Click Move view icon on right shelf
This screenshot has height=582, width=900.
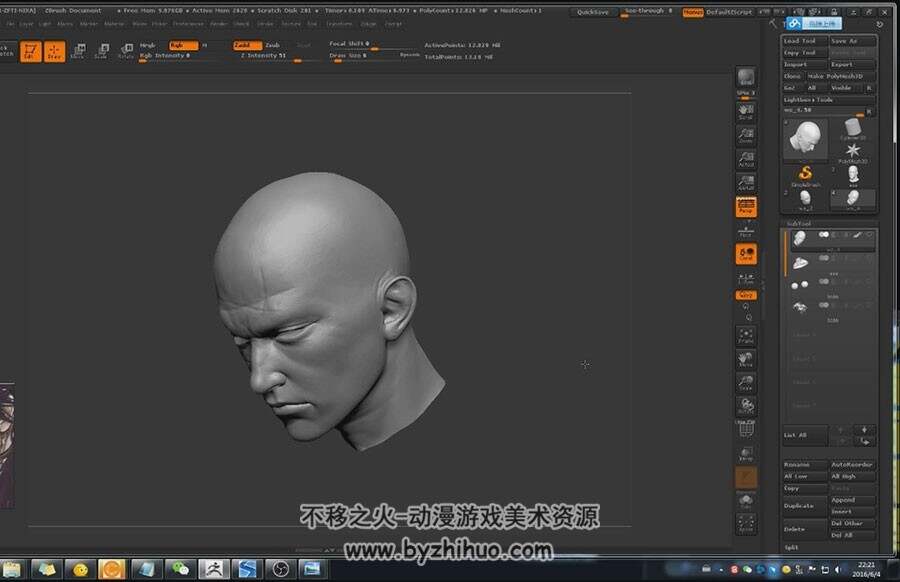tap(746, 360)
